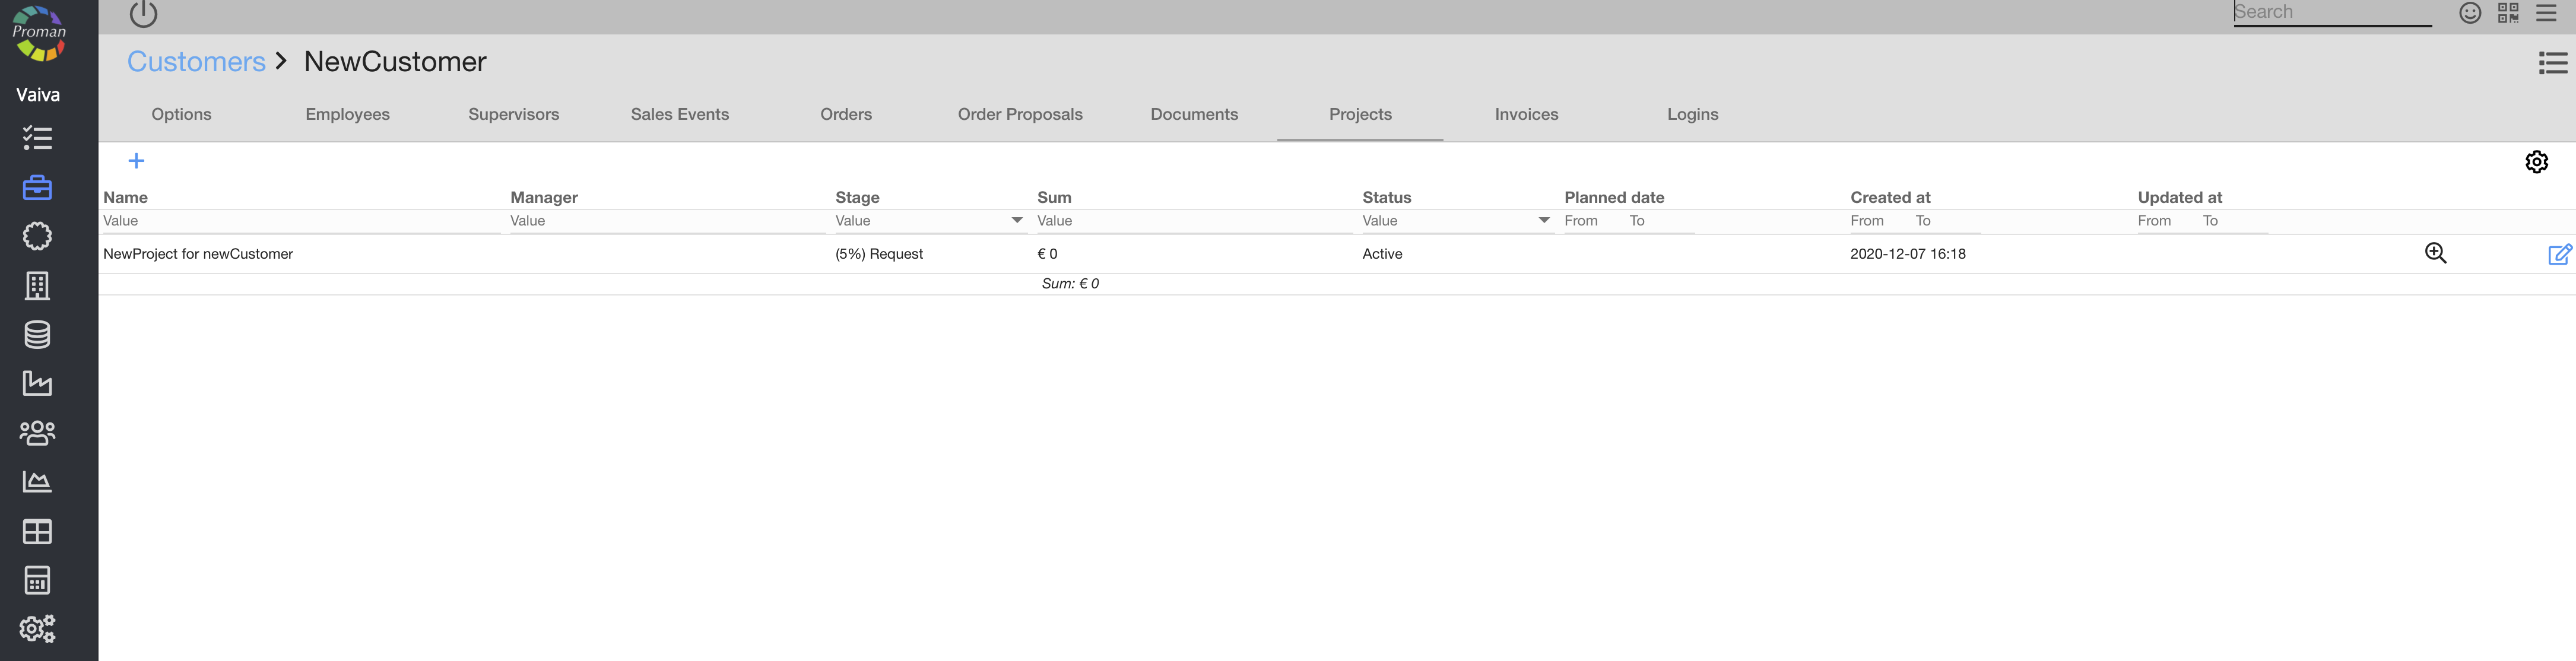Viewport: 2576px width, 661px height.
Task: Open the users group icon in sidebar
Action: coord(37,433)
